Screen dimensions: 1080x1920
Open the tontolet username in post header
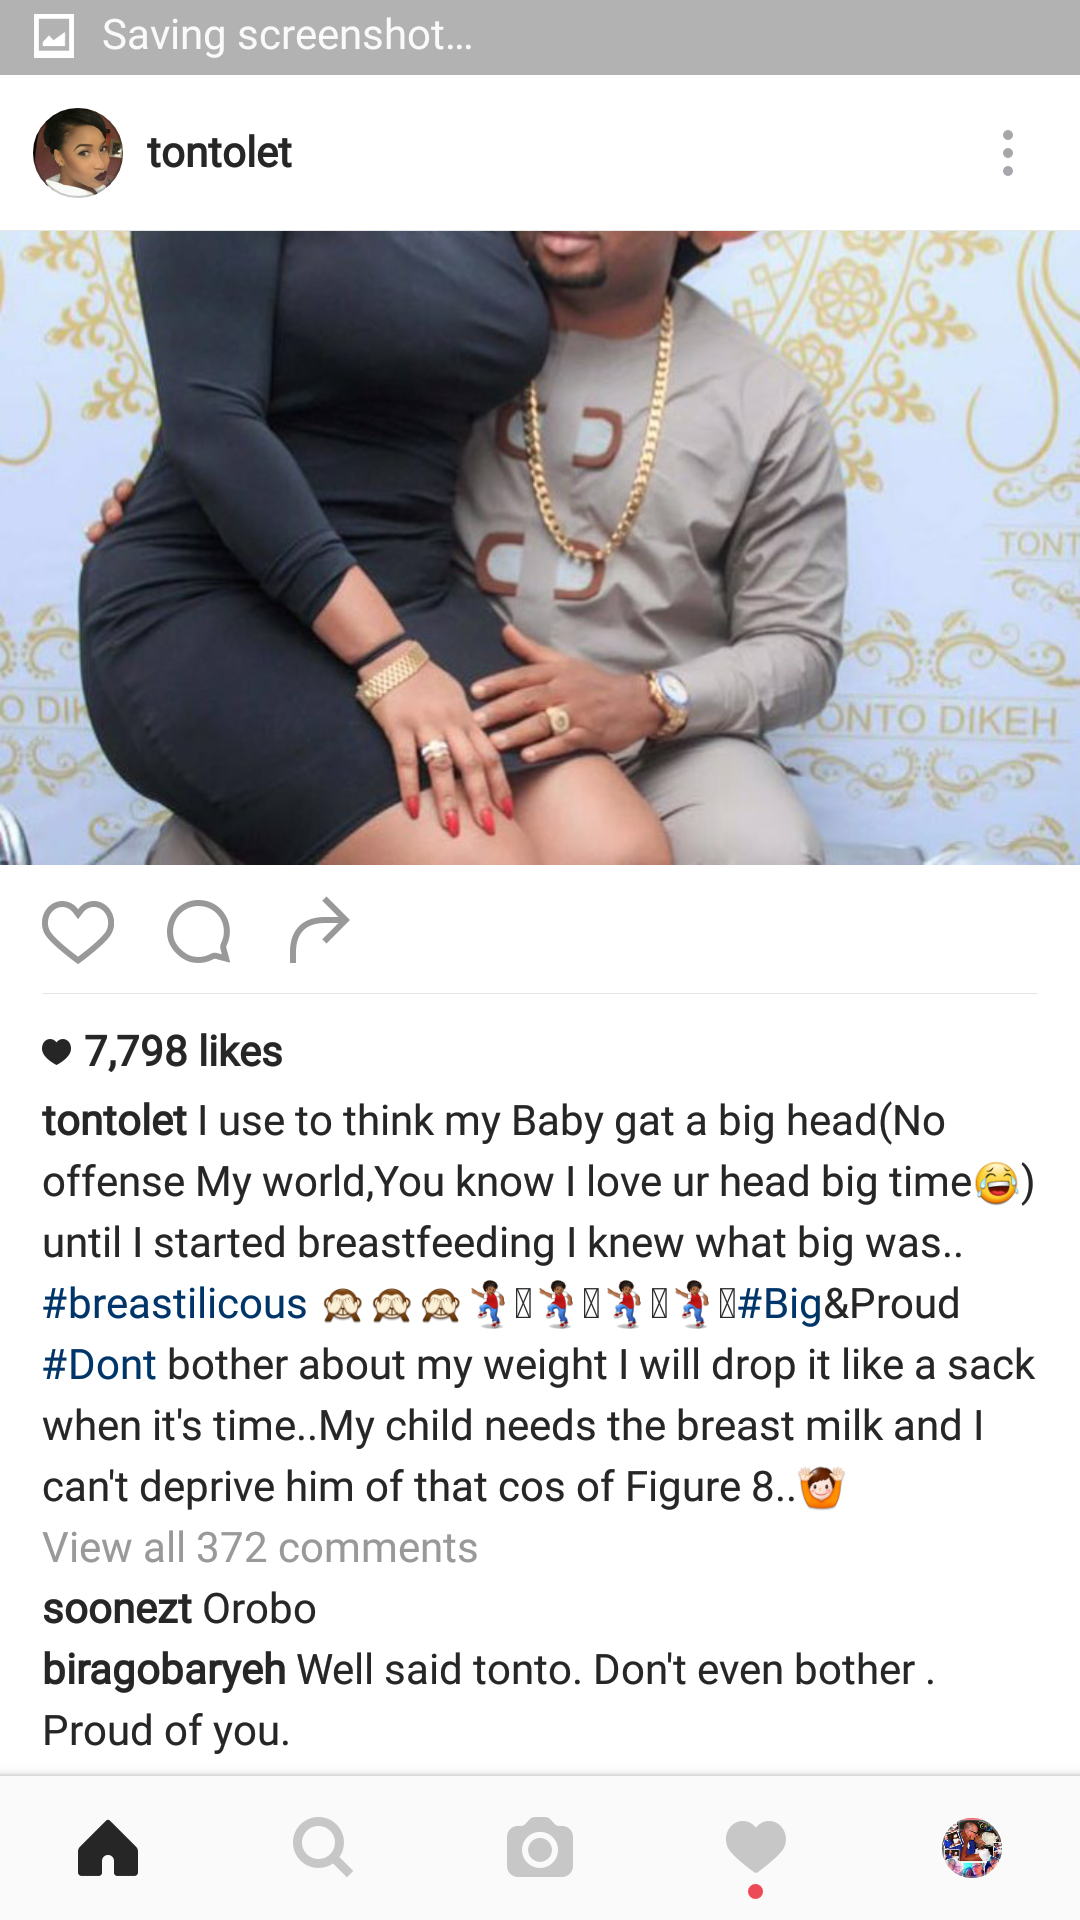pyautogui.click(x=220, y=153)
